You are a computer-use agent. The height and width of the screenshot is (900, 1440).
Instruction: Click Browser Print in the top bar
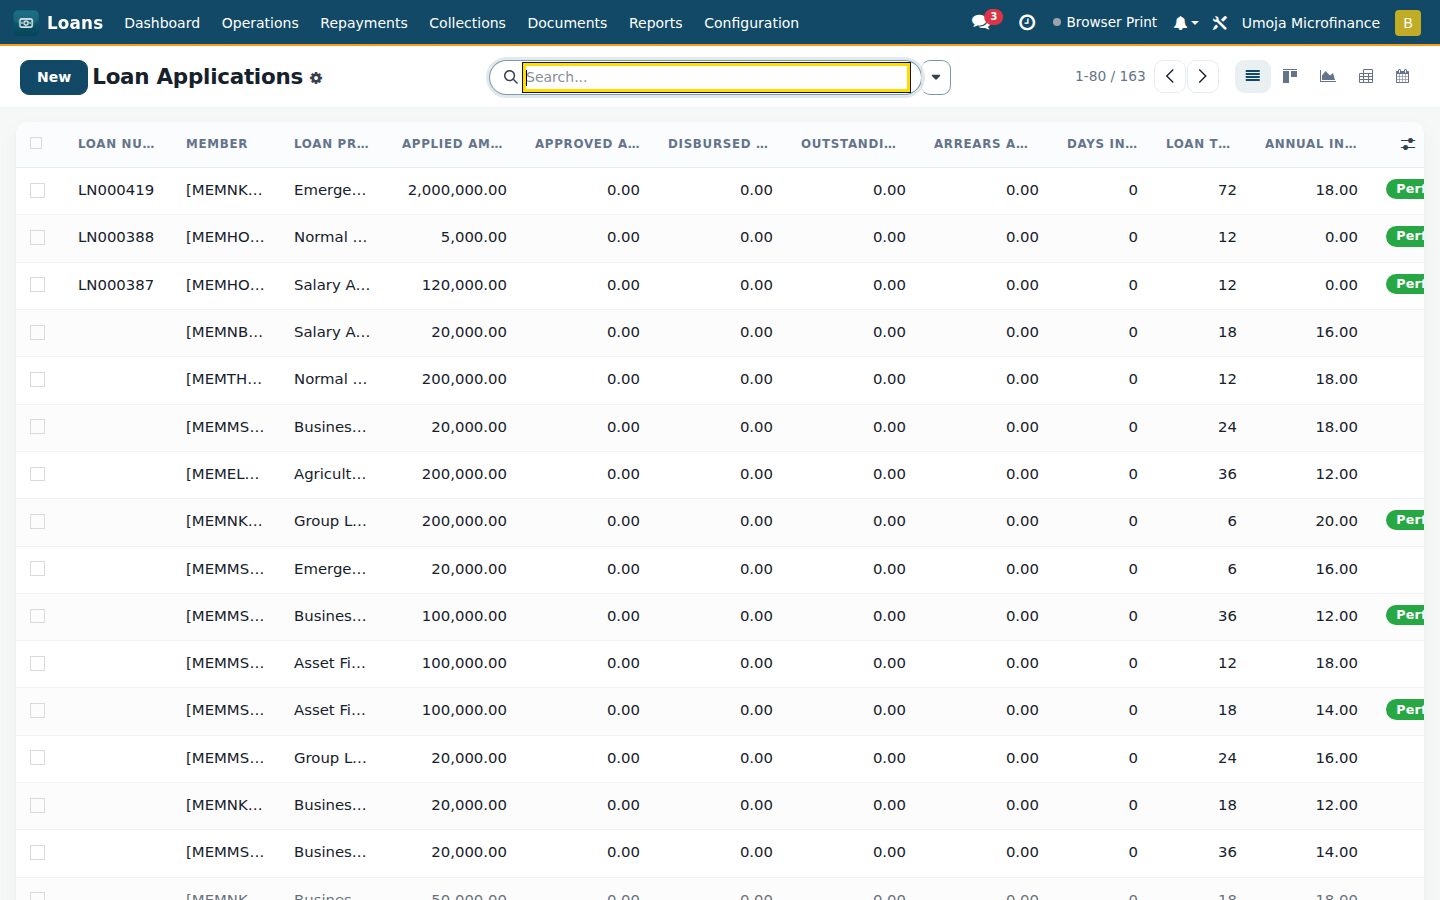(1105, 22)
